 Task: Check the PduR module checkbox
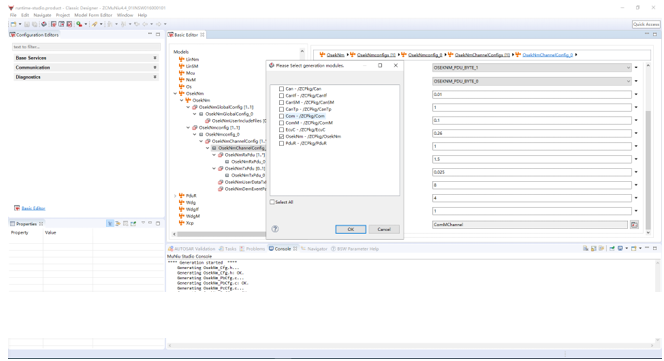[281, 143]
